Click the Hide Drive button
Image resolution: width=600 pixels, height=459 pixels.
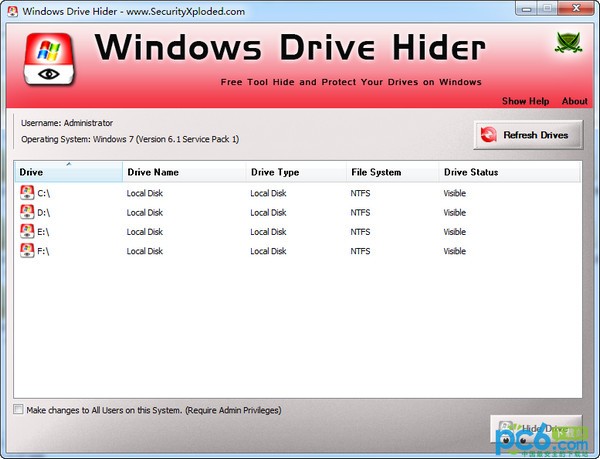coord(536,429)
